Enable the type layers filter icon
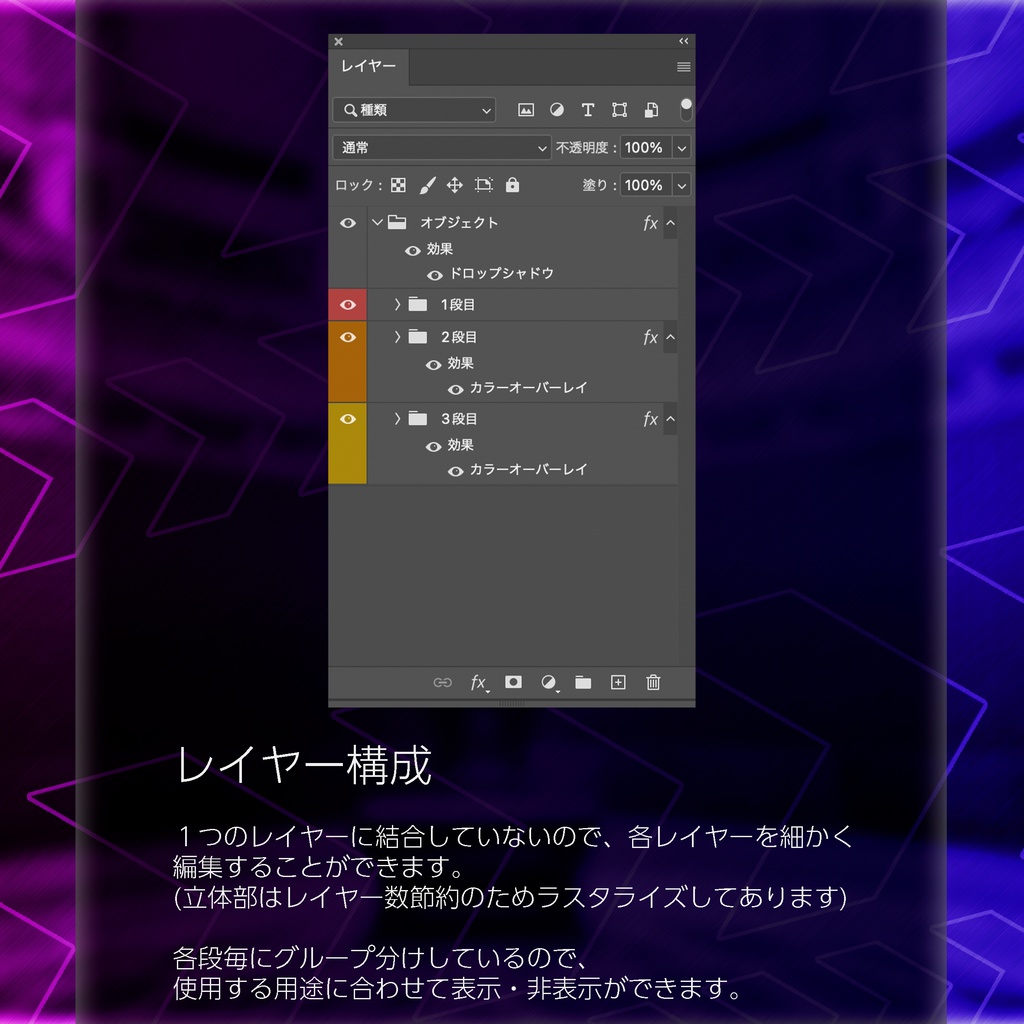The width and height of the screenshot is (1024, 1024). 588,110
